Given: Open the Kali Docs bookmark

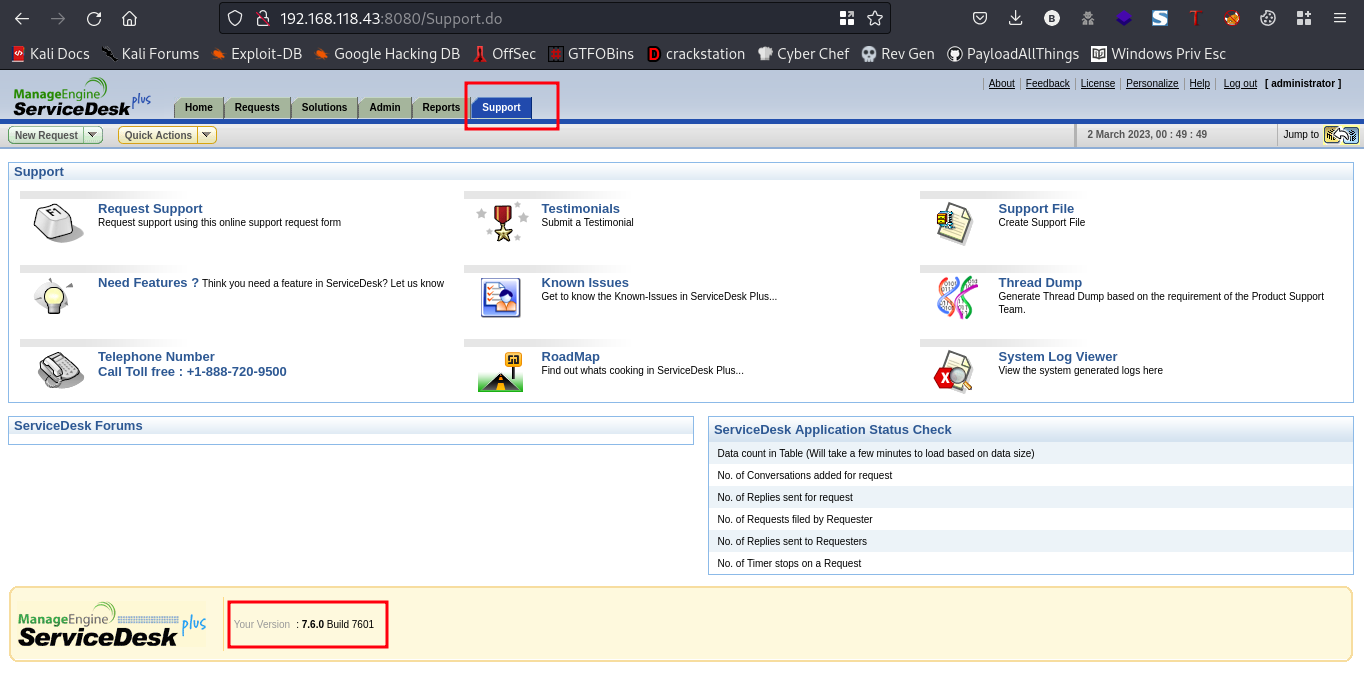Looking at the screenshot, I should click(50, 54).
